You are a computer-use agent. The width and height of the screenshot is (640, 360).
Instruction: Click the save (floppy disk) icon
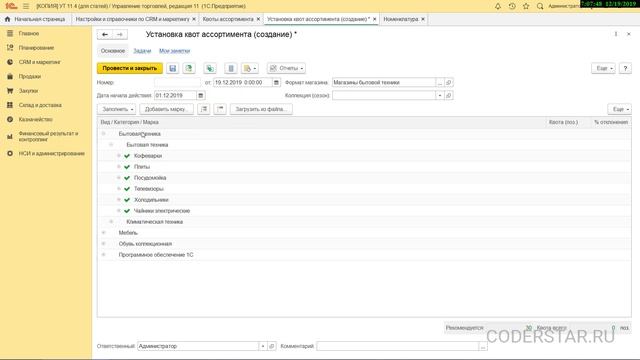tap(173, 68)
